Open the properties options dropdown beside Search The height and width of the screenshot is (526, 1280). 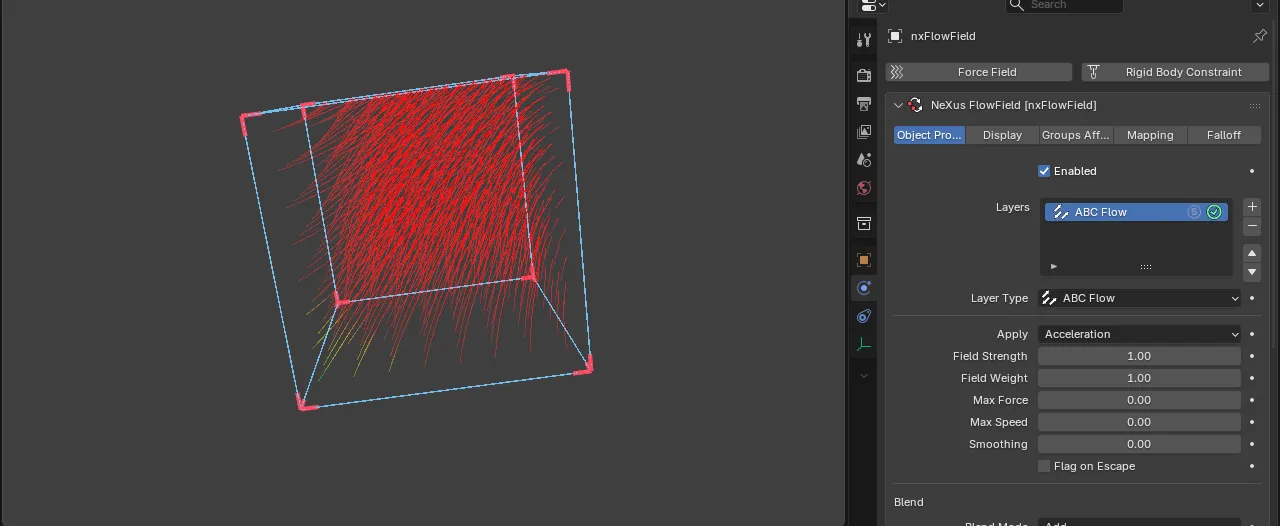click(x=1260, y=5)
